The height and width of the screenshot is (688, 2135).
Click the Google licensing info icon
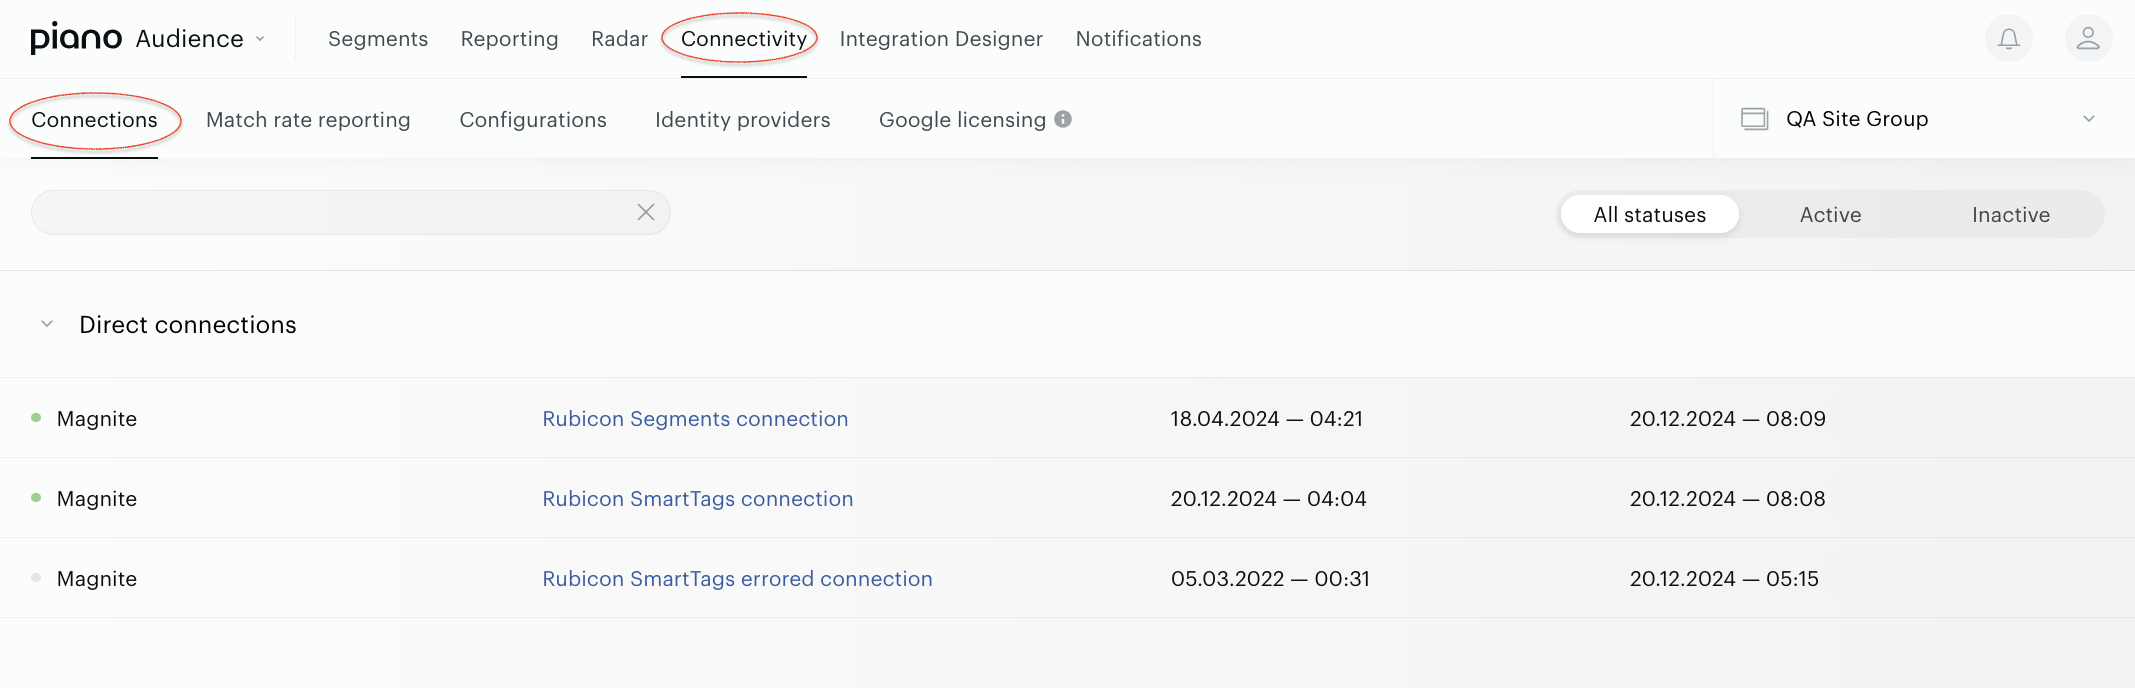(1063, 119)
